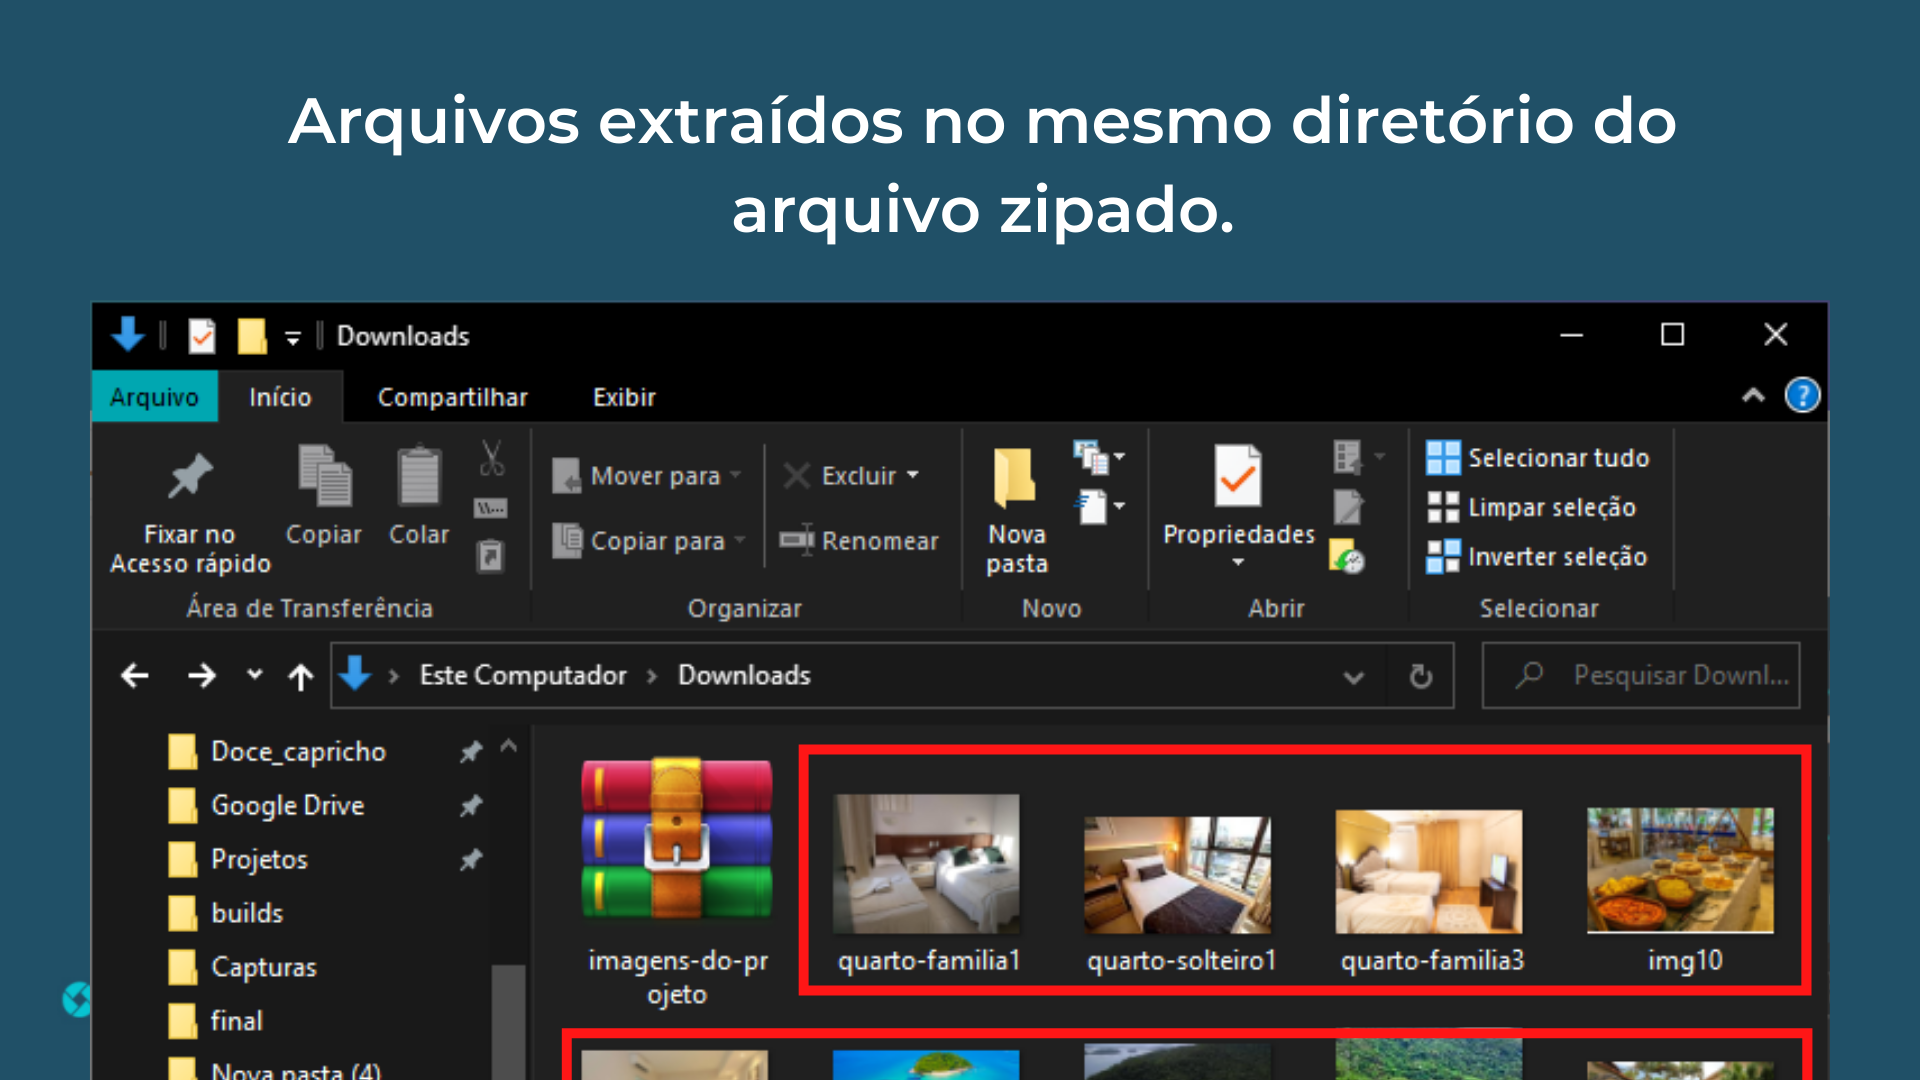This screenshot has width=1920, height=1080.
Task: Click the refresh icon beside address bar
Action: (x=1420, y=677)
